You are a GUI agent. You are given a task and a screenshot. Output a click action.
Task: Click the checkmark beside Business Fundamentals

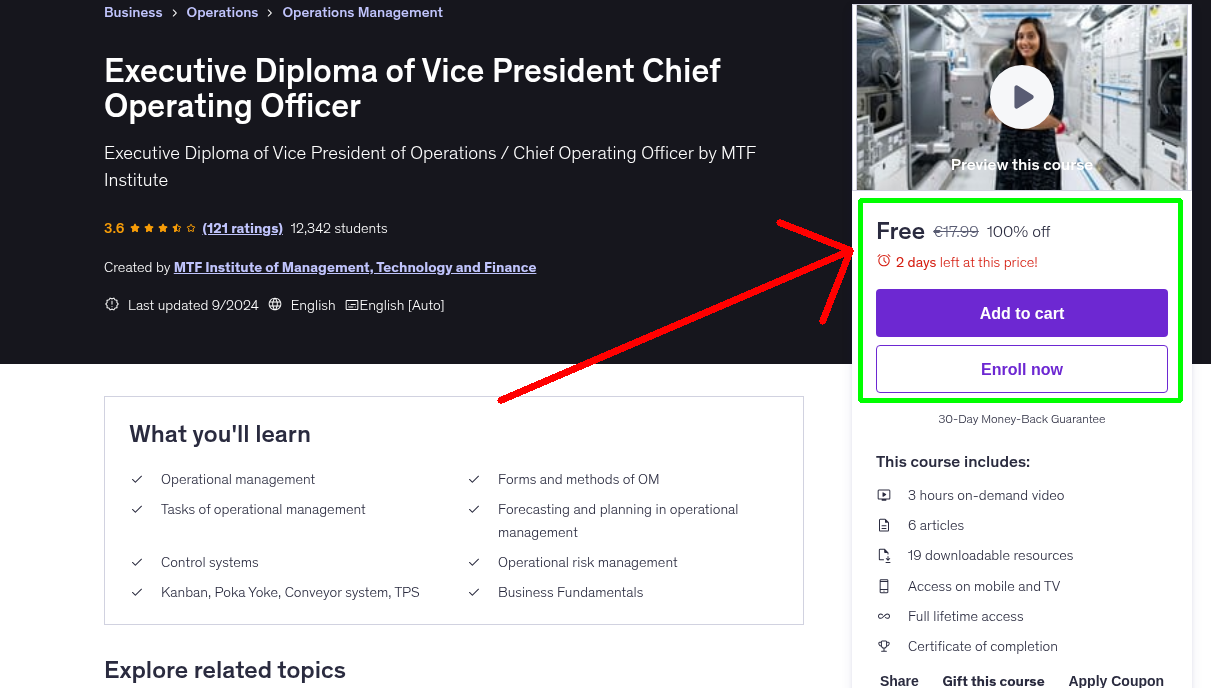(x=474, y=592)
